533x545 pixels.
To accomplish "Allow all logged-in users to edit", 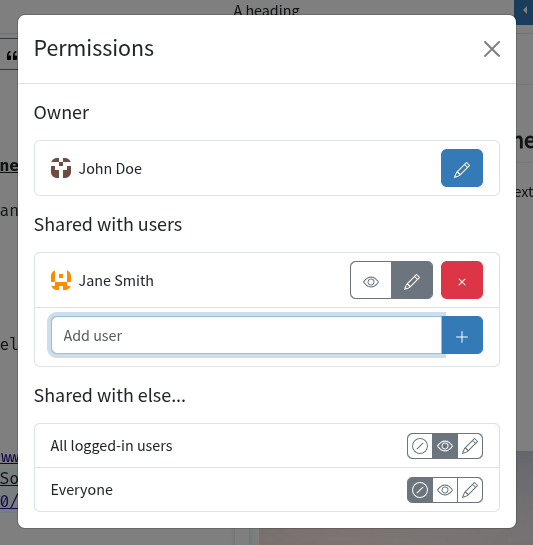I will [x=470, y=446].
